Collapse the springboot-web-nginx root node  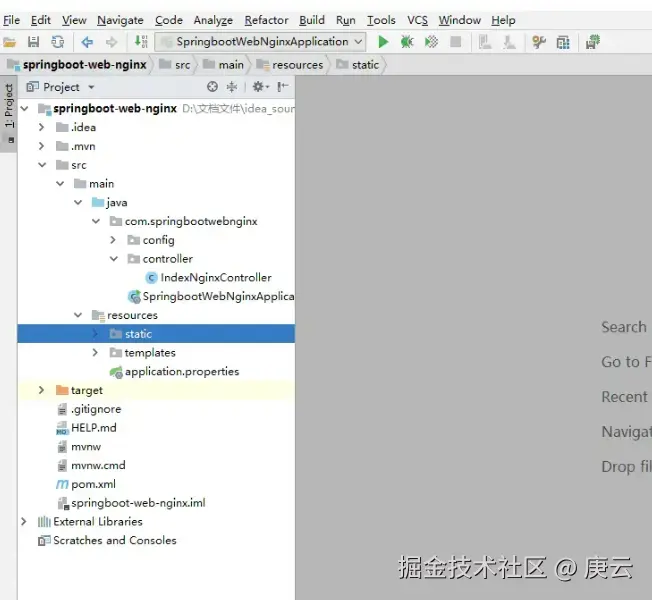(x=25, y=109)
